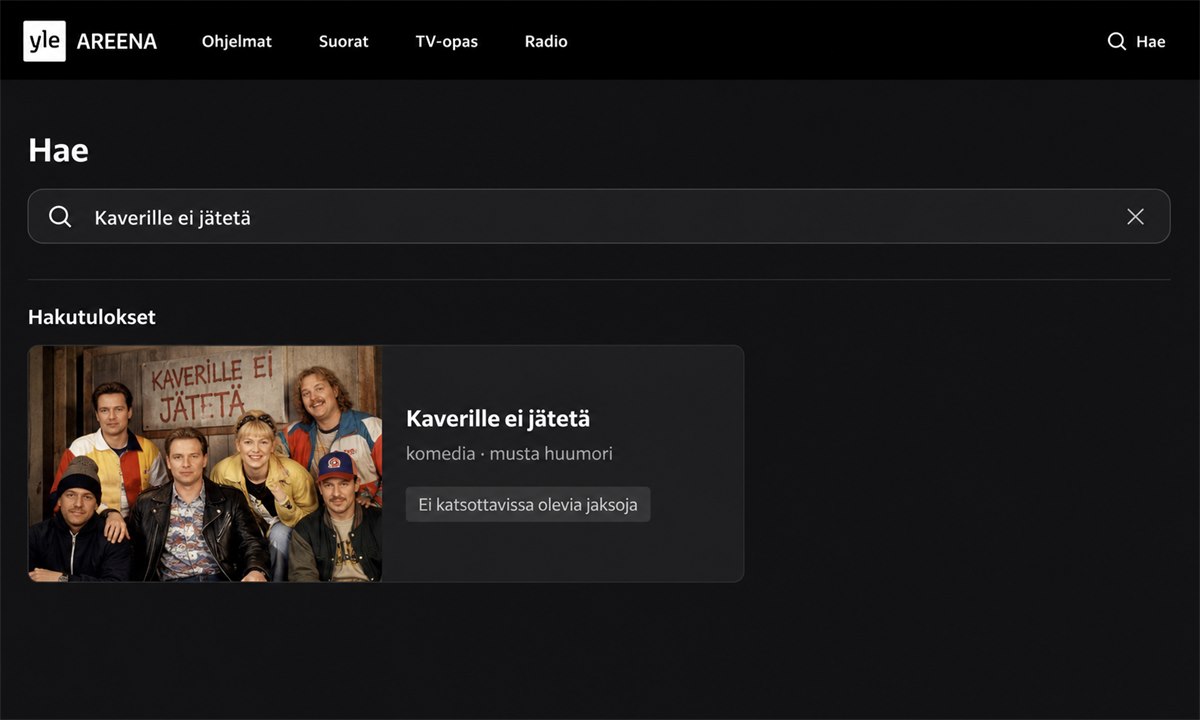
Task: Click the Ei katsottavissa olevia jaksoja badge
Action: [528, 505]
